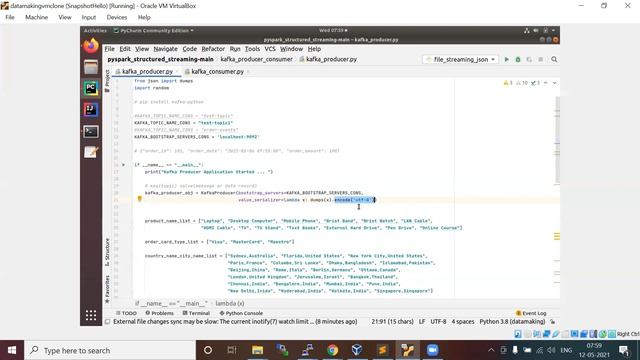The width and height of the screenshot is (640, 360).
Task: Show hidden tray icons chevron on the Windows taskbar
Action: pyautogui.click(x=491, y=350)
